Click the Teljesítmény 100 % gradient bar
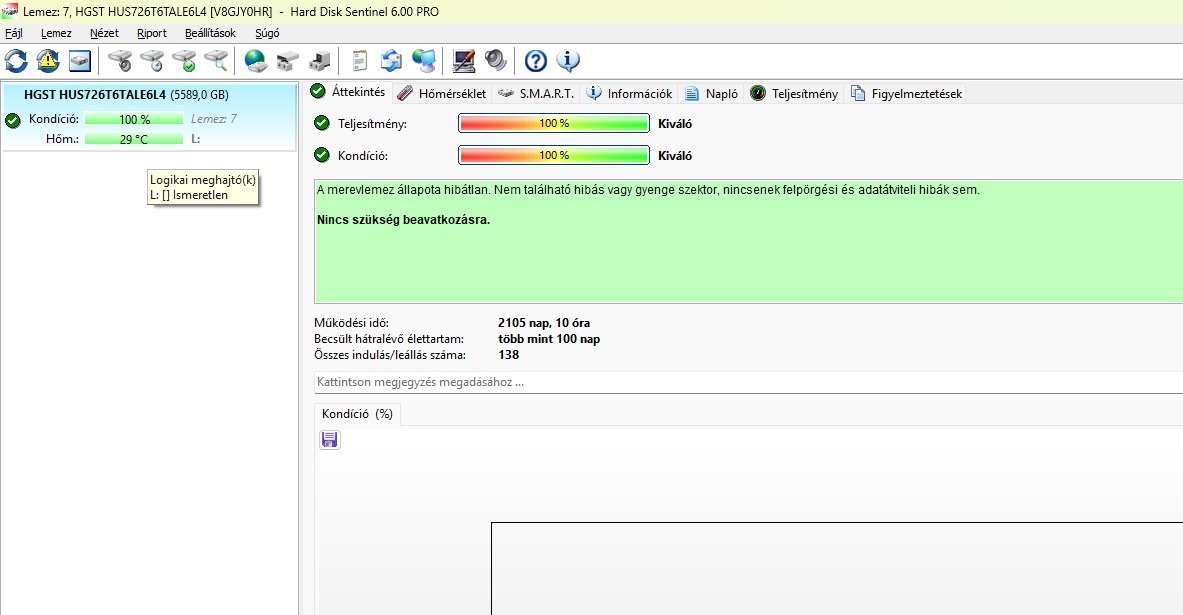The height and width of the screenshot is (615, 1183). [554, 123]
